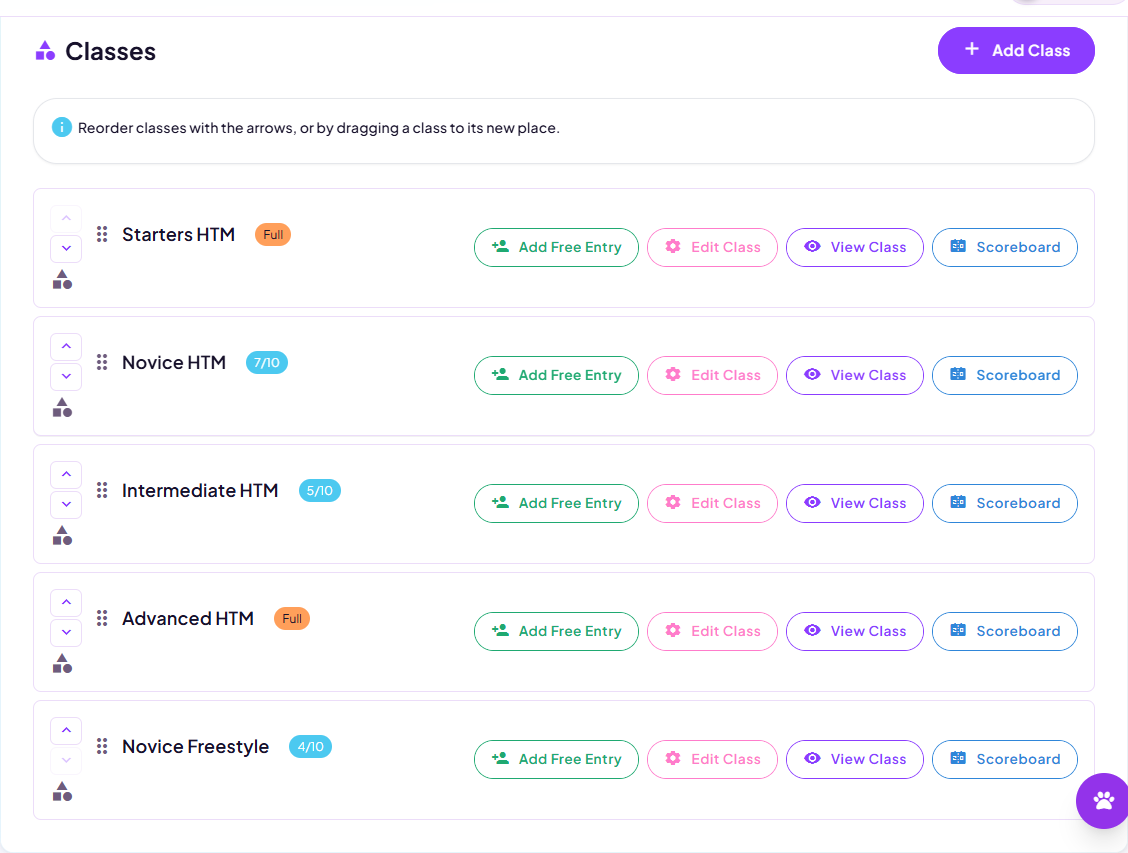Image resolution: width=1128 pixels, height=853 pixels.
Task: Move Intermediate HTM up one place
Action: tap(66, 474)
